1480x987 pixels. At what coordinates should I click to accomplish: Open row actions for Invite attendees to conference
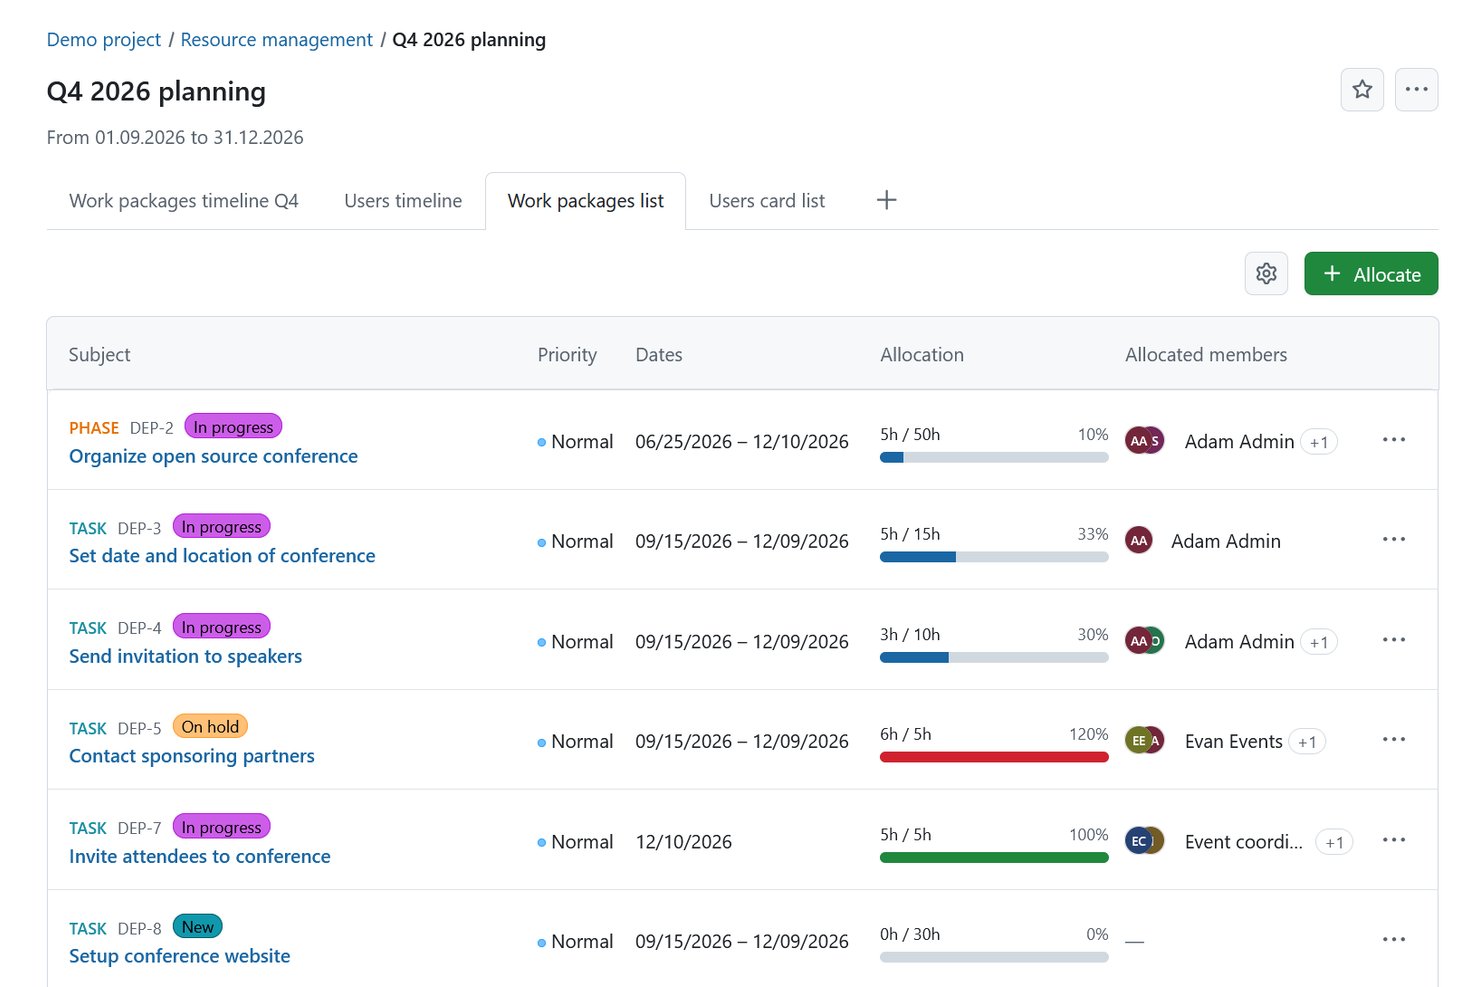click(1394, 840)
